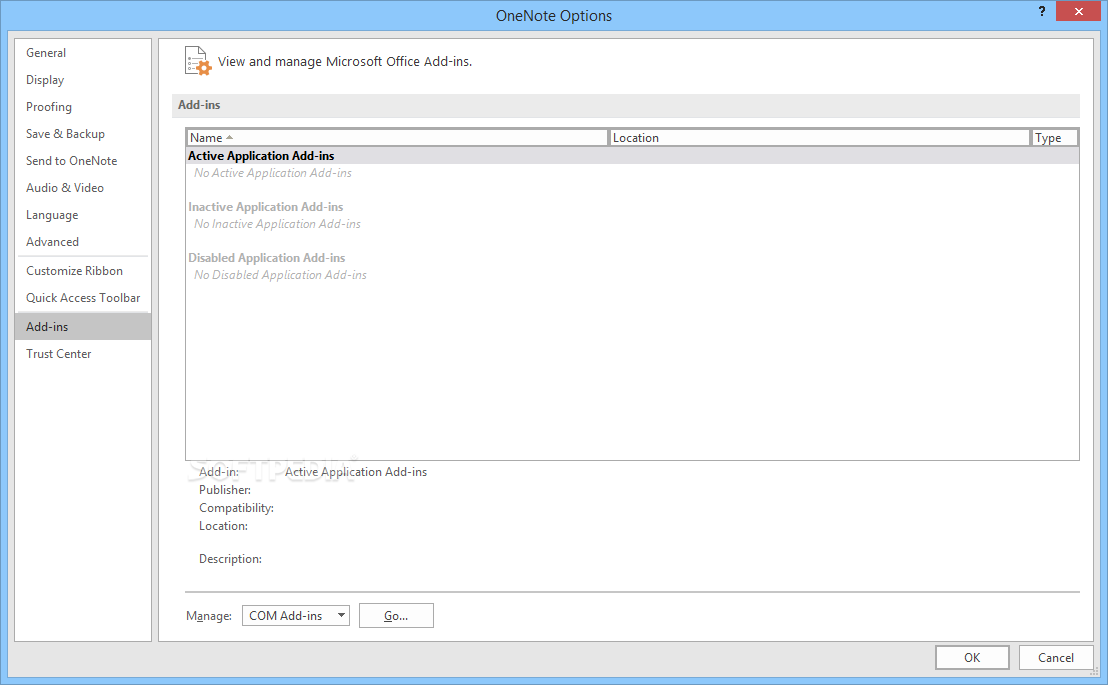Select Disabled Application Add-ins group header
The width and height of the screenshot is (1108, 685).
coord(266,258)
